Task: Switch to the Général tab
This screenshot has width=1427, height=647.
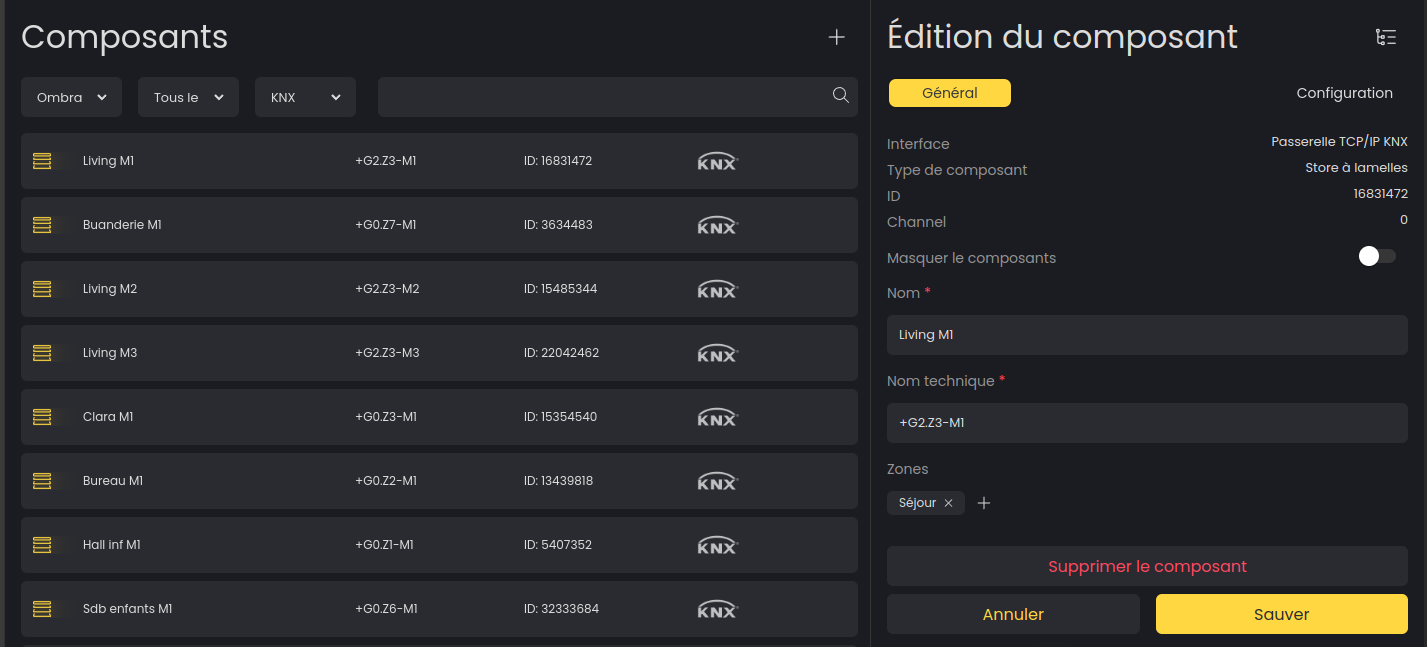Action: 949,93
